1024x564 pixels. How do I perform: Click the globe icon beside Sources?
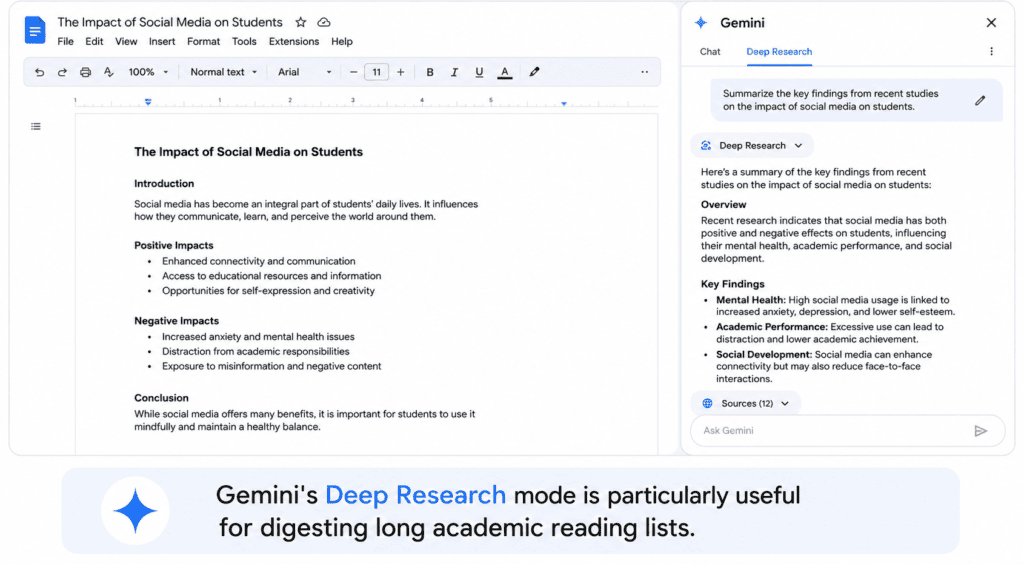[707, 403]
